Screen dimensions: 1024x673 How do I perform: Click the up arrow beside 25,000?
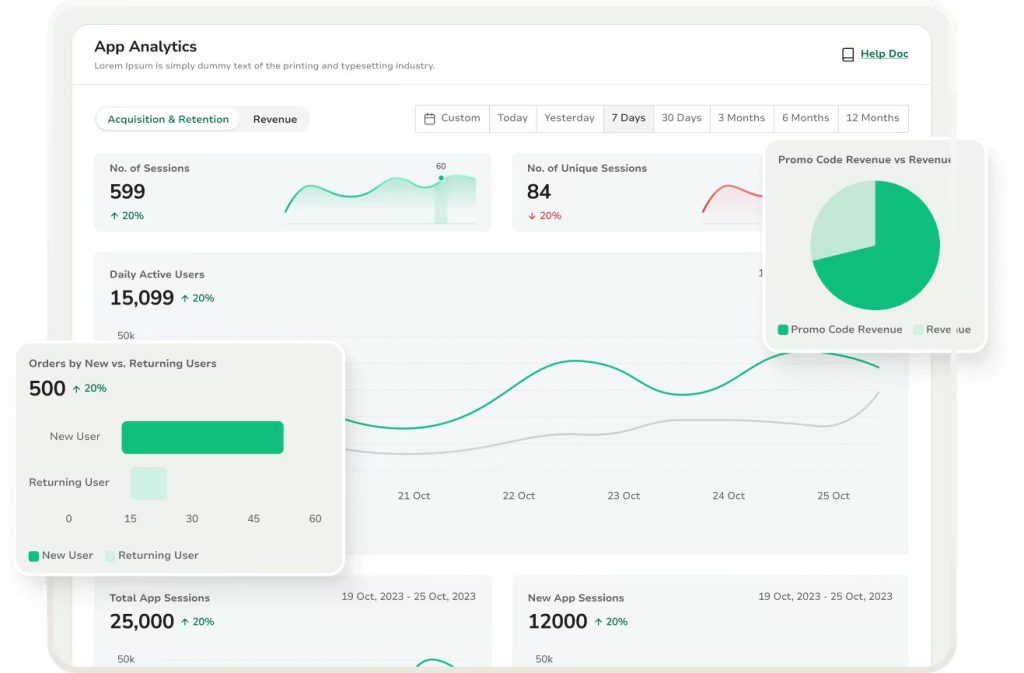(184, 622)
